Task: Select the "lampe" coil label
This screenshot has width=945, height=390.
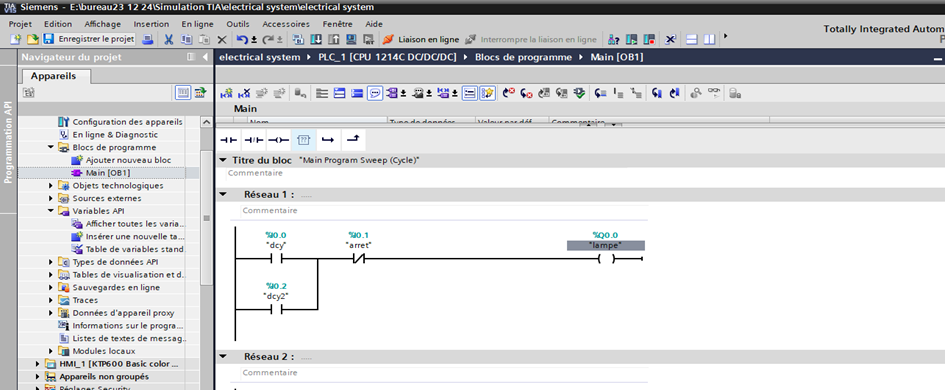Action: tap(606, 246)
